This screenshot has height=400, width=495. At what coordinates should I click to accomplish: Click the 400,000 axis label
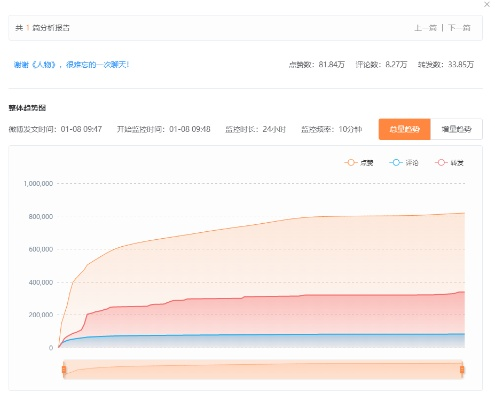click(x=41, y=282)
